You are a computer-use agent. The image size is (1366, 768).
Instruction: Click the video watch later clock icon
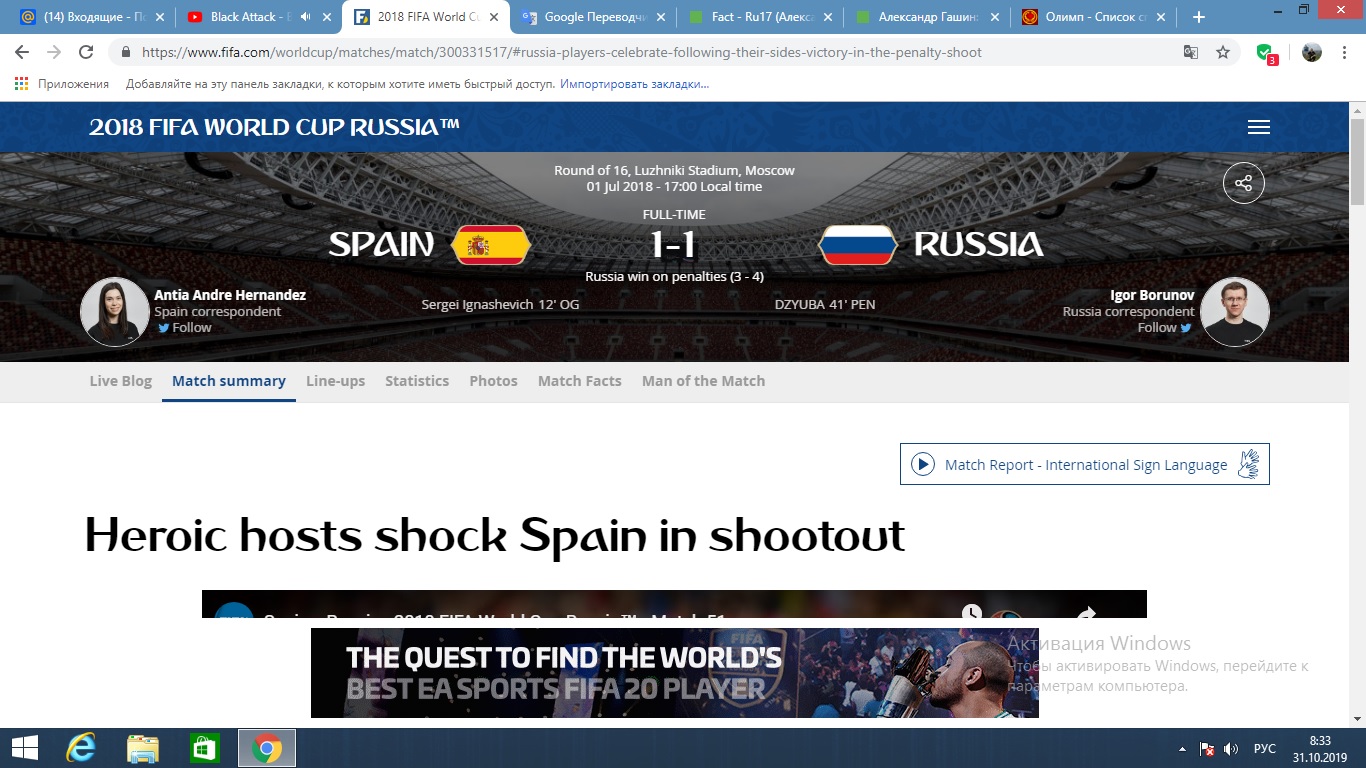tap(972, 613)
